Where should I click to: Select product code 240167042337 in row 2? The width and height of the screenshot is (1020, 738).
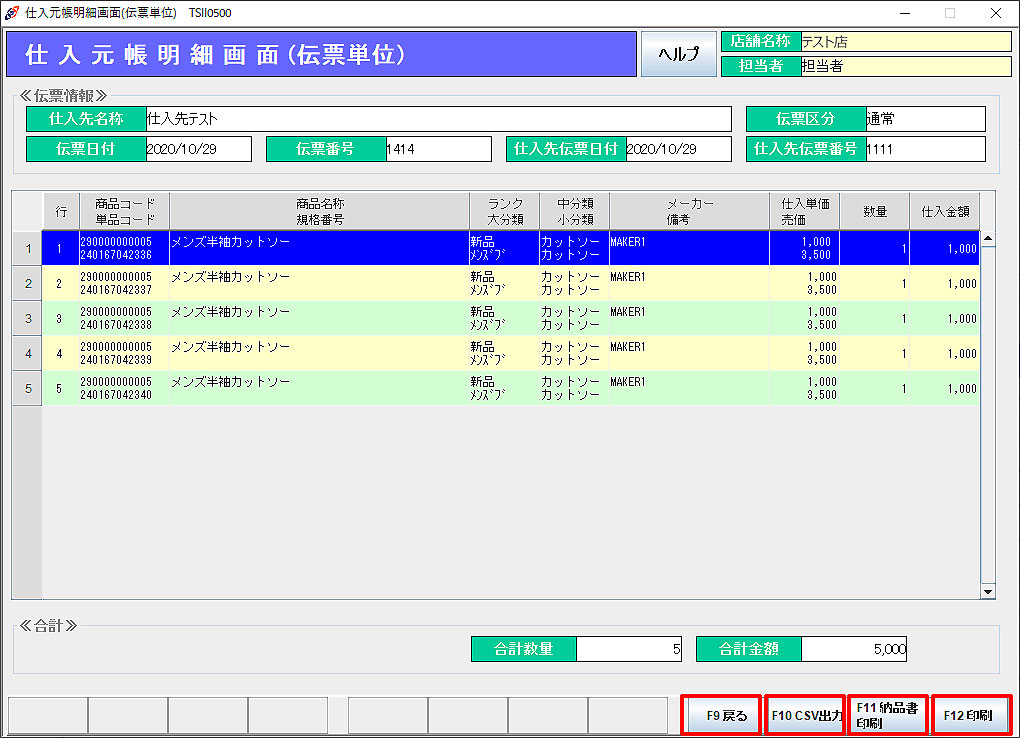(116, 291)
